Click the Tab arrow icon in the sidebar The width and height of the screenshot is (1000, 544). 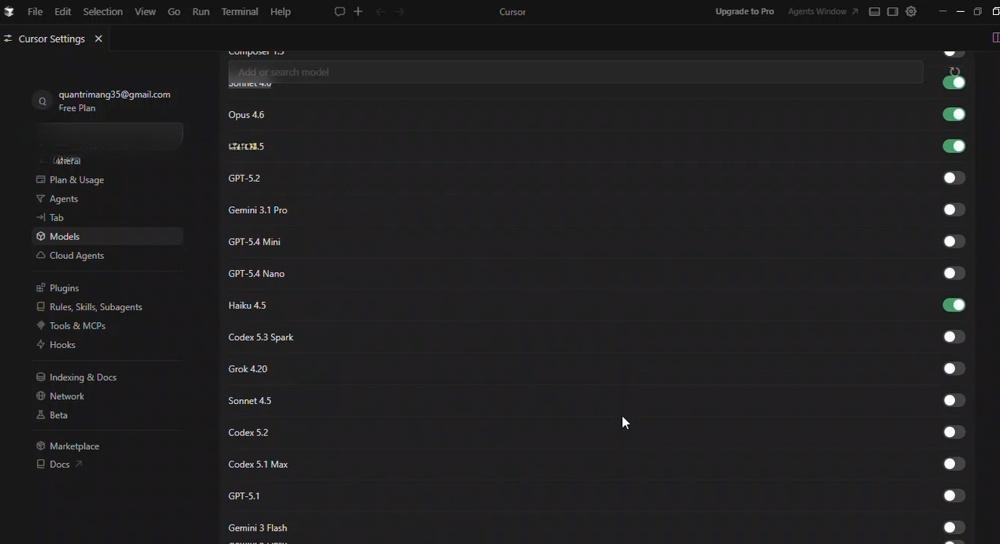[41, 217]
